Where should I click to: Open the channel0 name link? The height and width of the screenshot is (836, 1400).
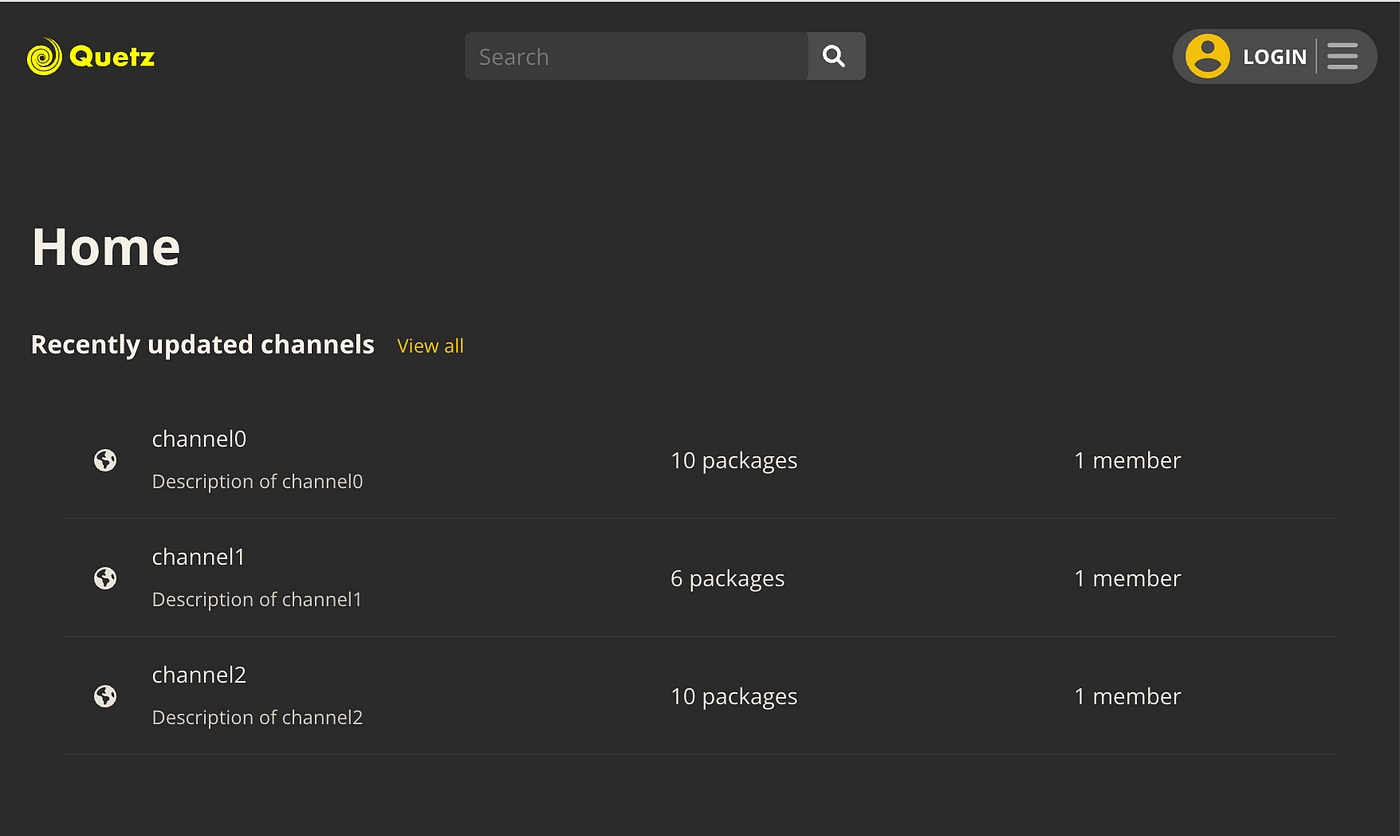tap(199, 439)
